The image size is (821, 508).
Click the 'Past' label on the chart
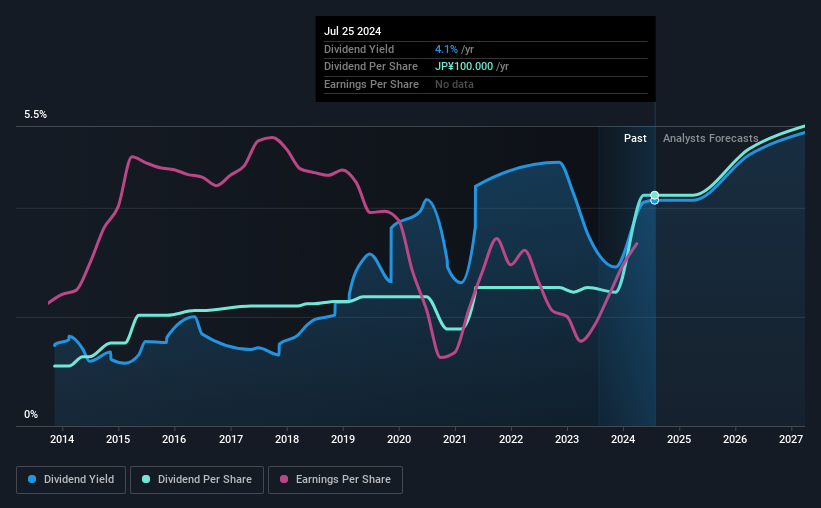point(635,138)
